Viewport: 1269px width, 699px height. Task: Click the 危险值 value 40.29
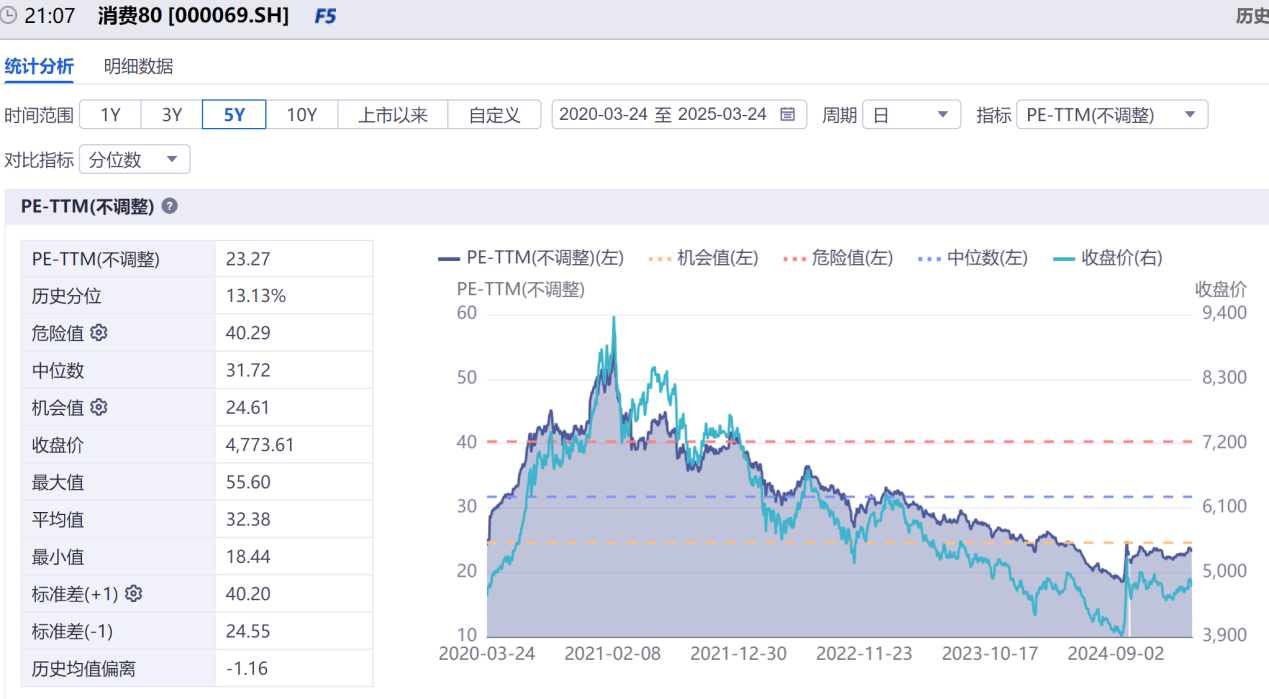(x=248, y=333)
